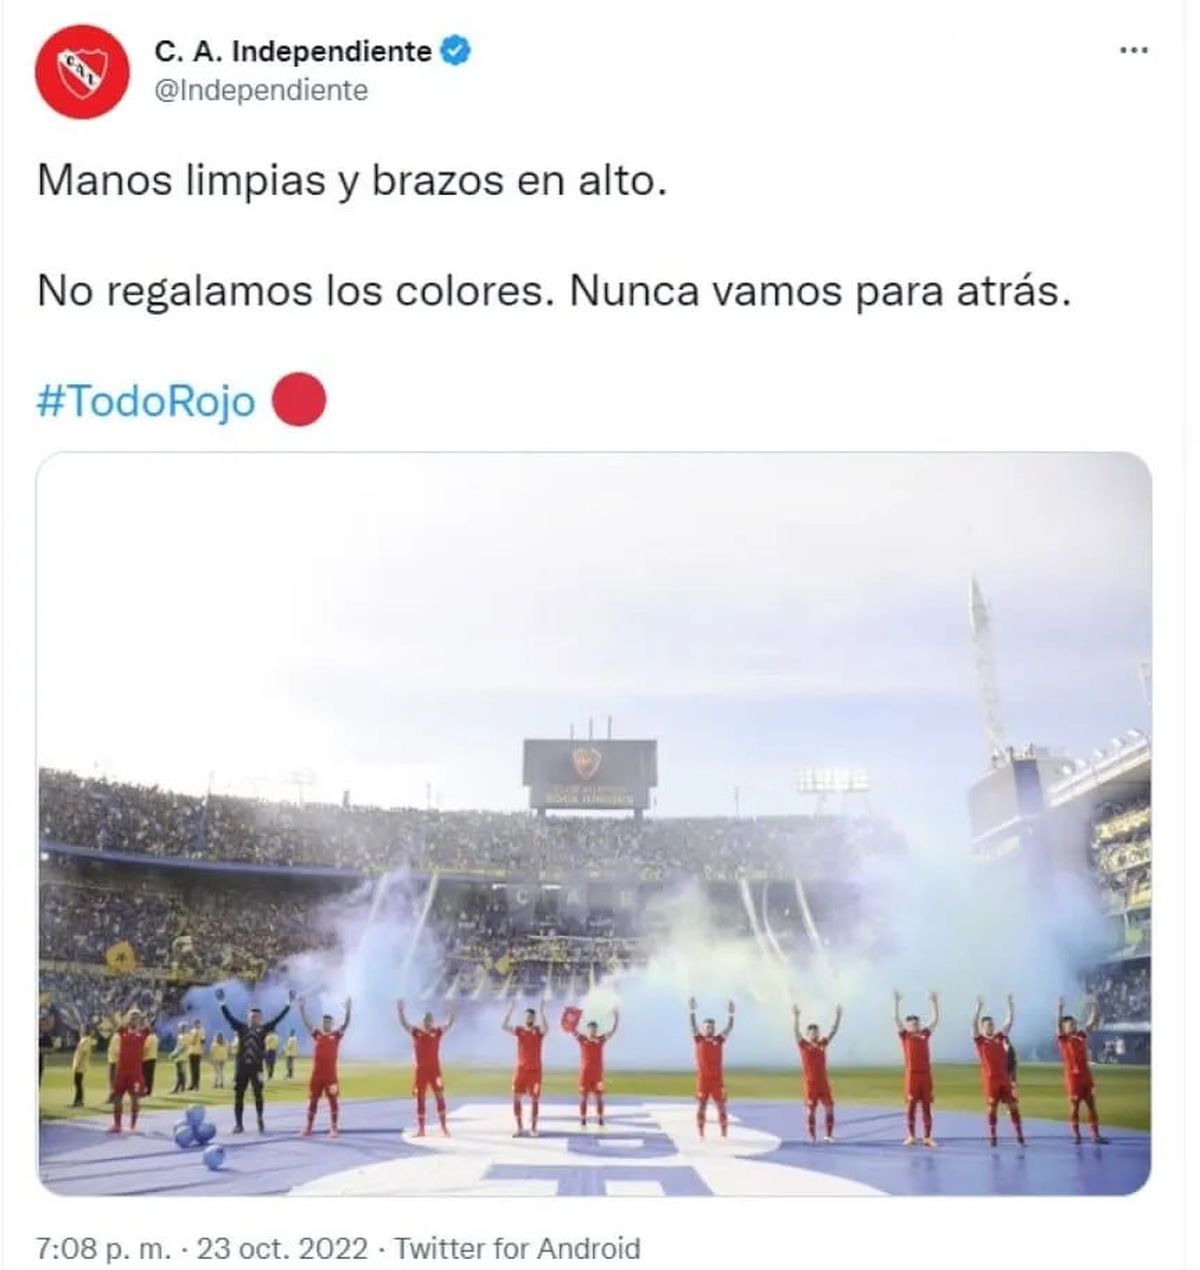Open the C. A. Independiente profile avatar
Viewport: 1200px width, 1270px height.
click(83, 71)
